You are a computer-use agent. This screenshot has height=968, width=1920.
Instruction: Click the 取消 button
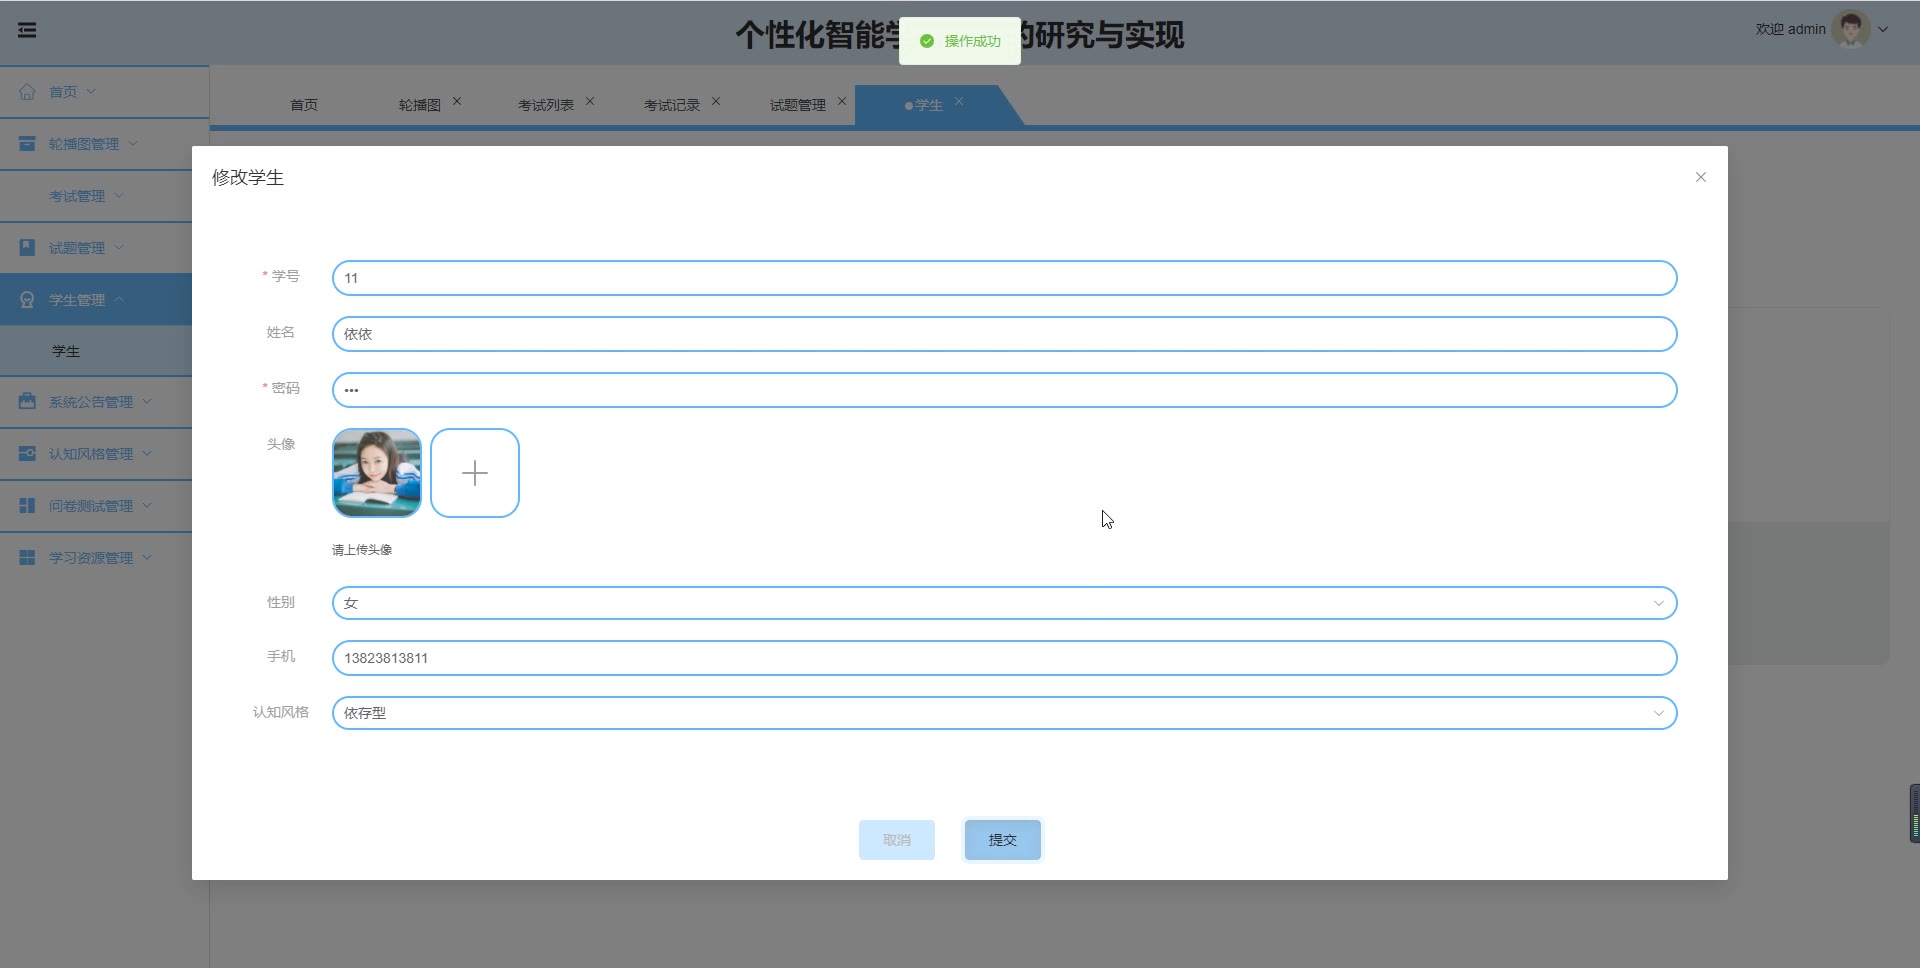point(897,840)
